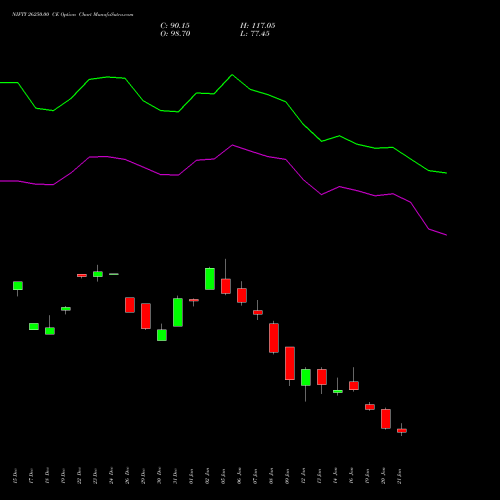Click the '19 Dec' date axis label
Screen dimensions: 500x500
63,476
